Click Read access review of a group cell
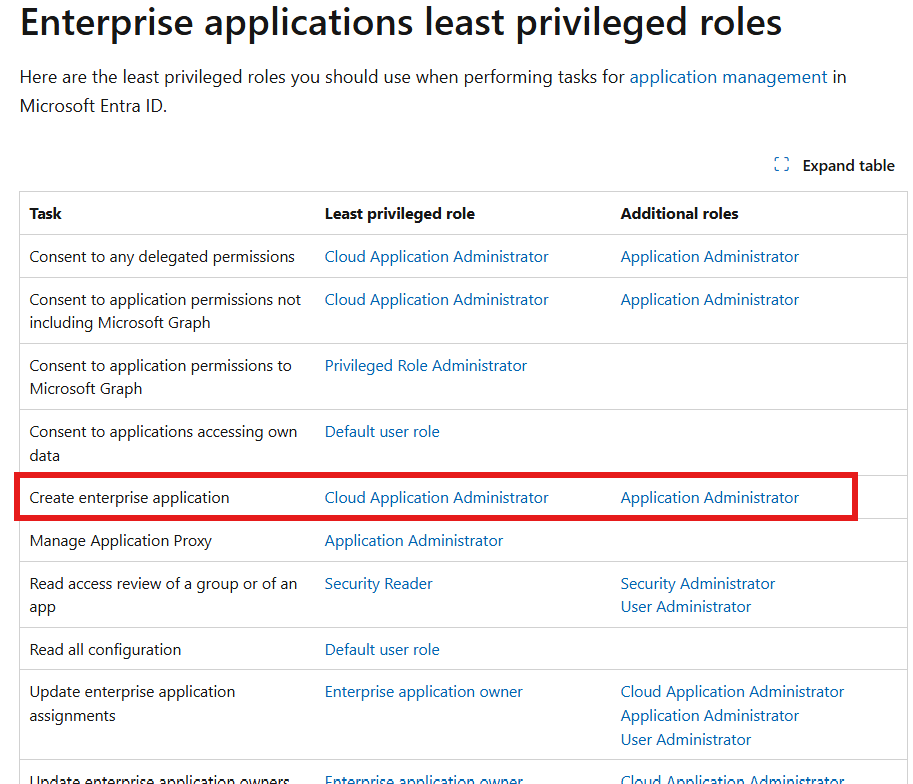The image size is (913, 784). coord(163,595)
